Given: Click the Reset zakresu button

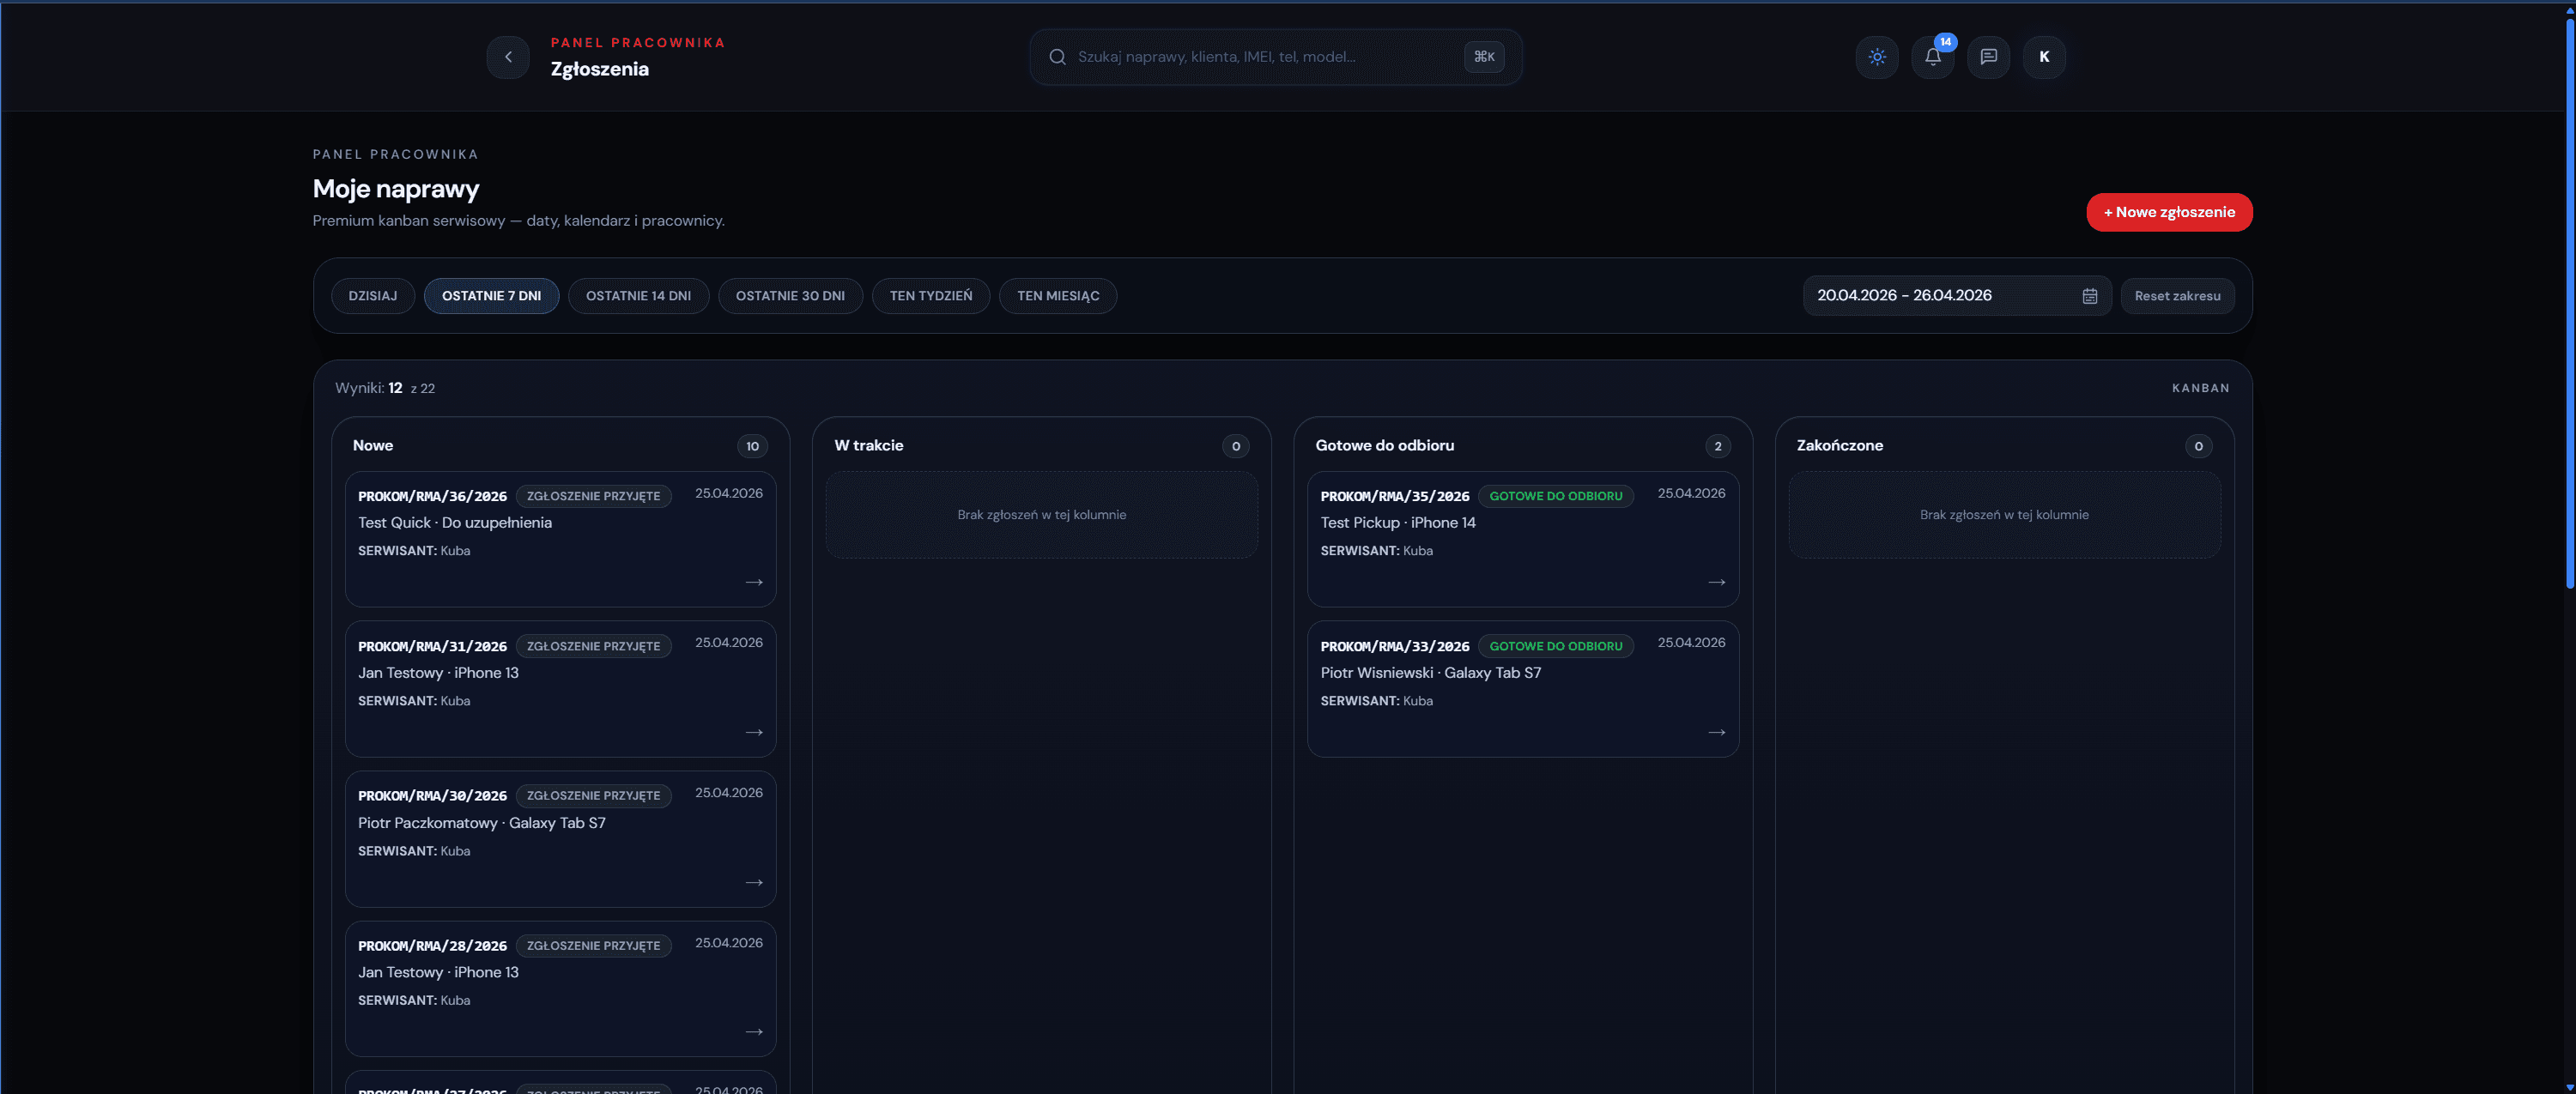Looking at the screenshot, I should (x=2177, y=296).
